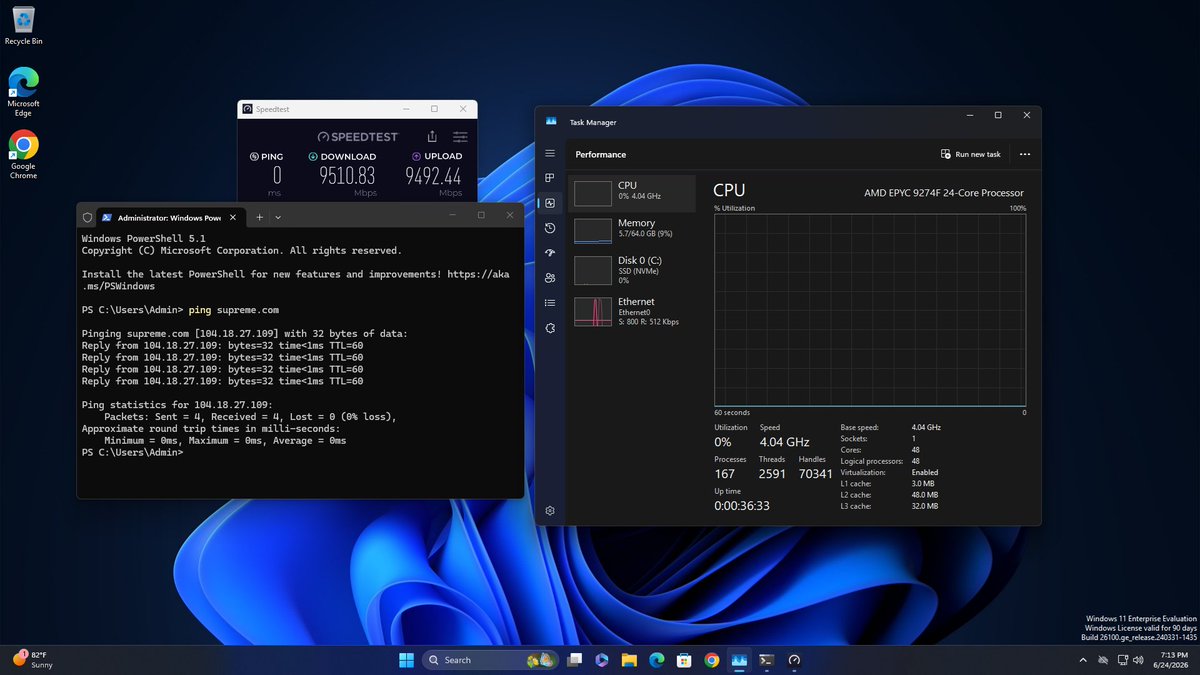Open the Users page in Task Manager
Image resolution: width=1200 pixels, height=675 pixels.
(550, 278)
